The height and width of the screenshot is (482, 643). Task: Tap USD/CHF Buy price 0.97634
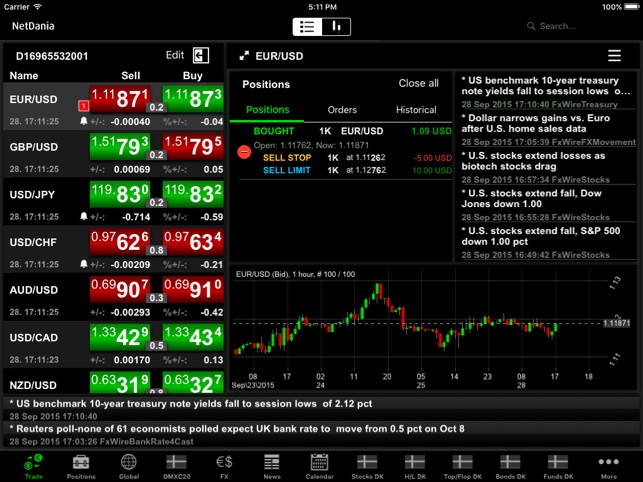[193, 242]
